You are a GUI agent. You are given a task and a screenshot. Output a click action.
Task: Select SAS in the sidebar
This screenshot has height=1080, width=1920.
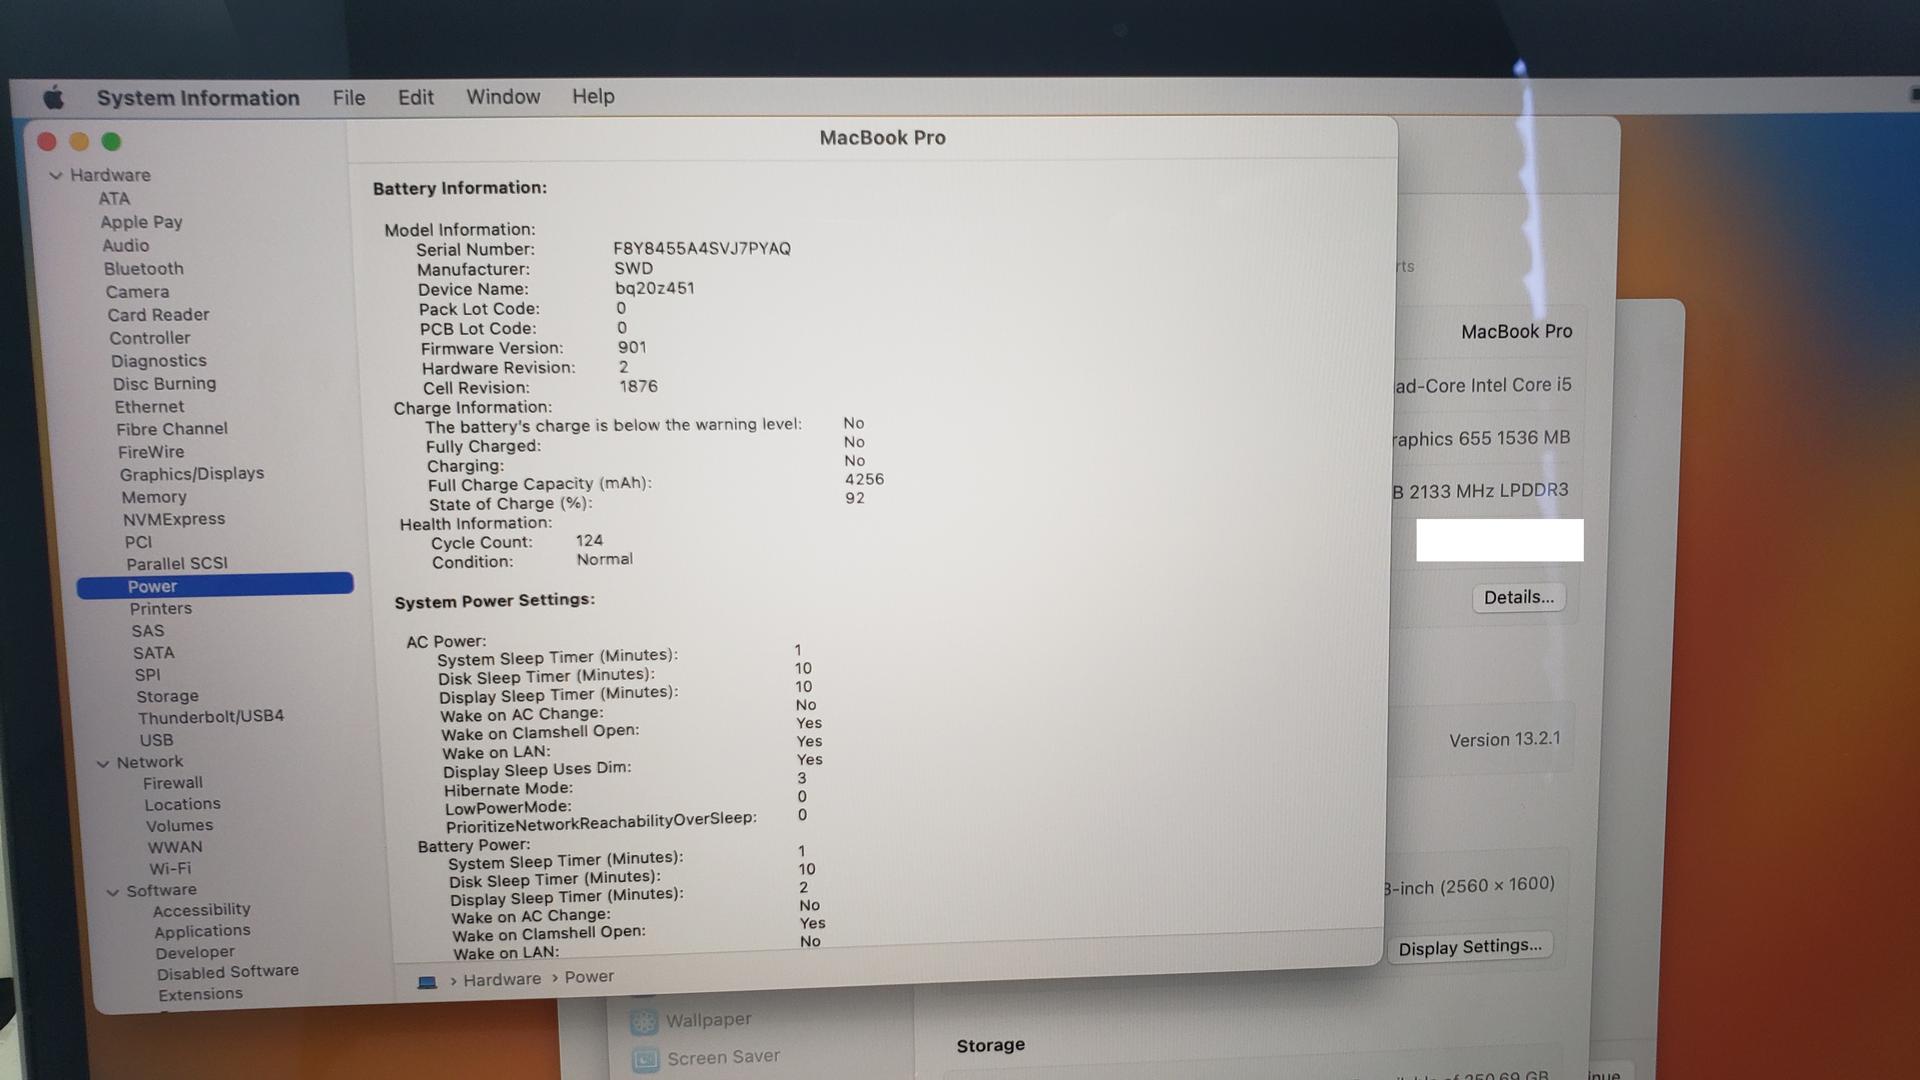click(x=148, y=631)
